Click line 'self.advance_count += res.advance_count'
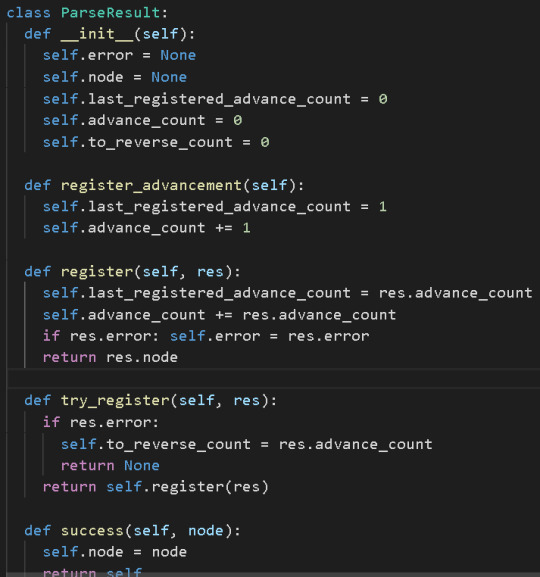The image size is (540, 577). 219,315
